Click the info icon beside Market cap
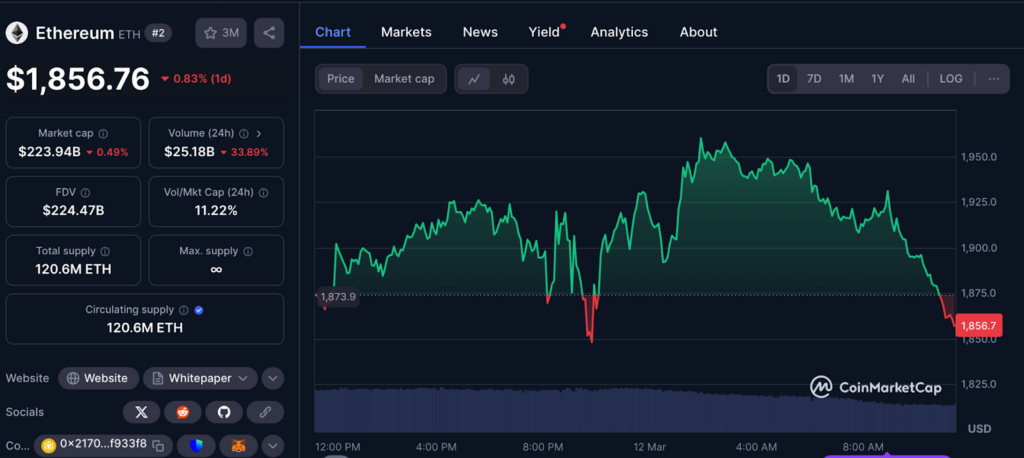This screenshot has height=458, width=1024. point(103,133)
